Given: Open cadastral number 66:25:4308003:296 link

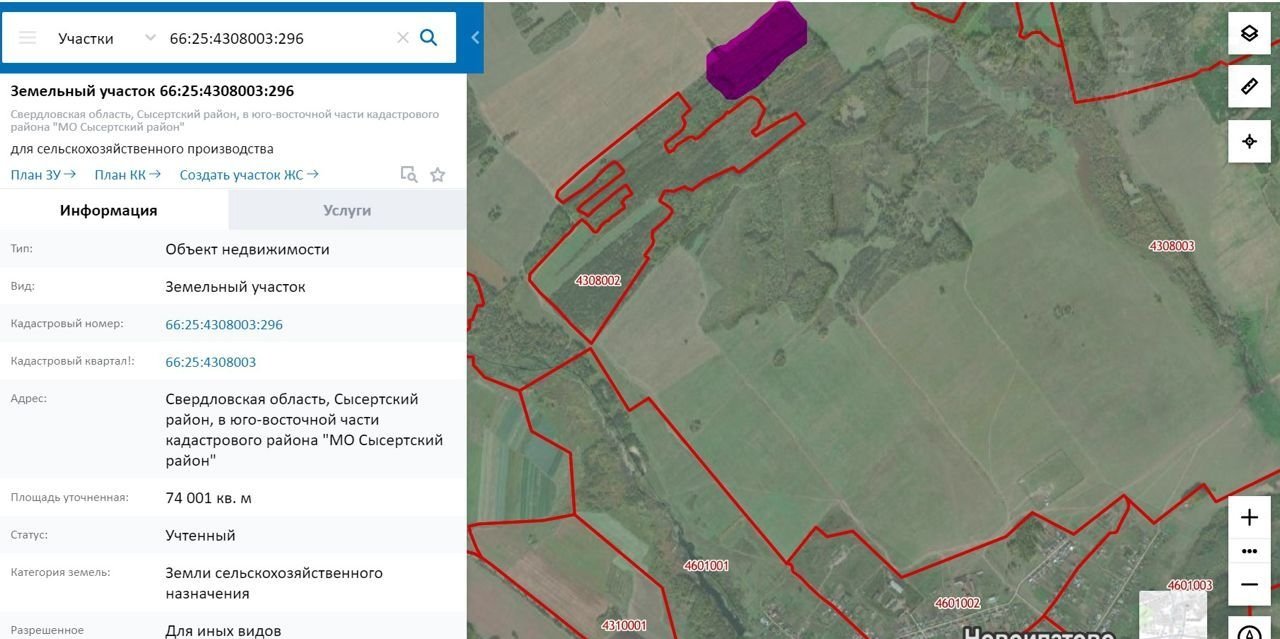Looking at the screenshot, I should click(x=224, y=325).
